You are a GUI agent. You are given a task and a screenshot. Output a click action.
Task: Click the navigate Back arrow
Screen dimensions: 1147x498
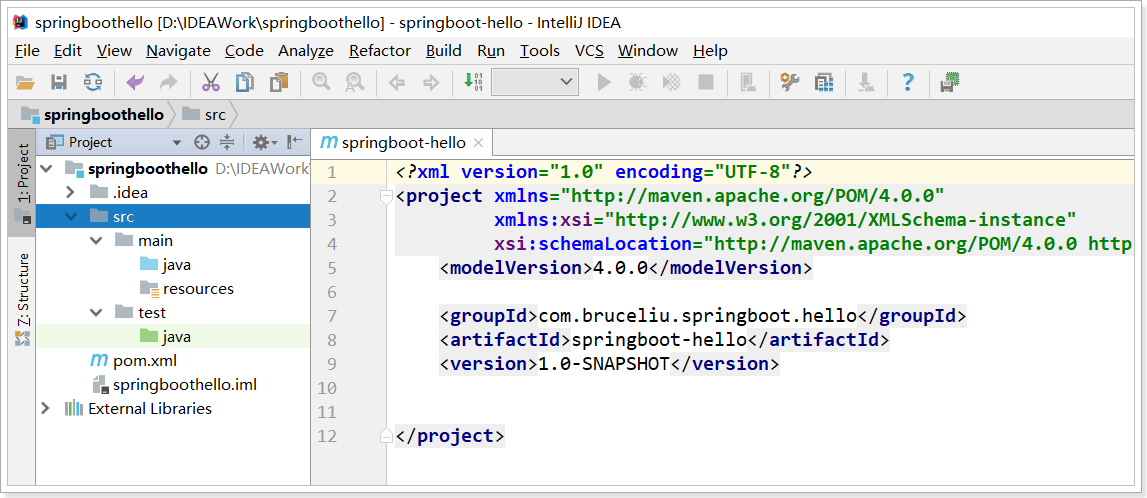point(396,83)
